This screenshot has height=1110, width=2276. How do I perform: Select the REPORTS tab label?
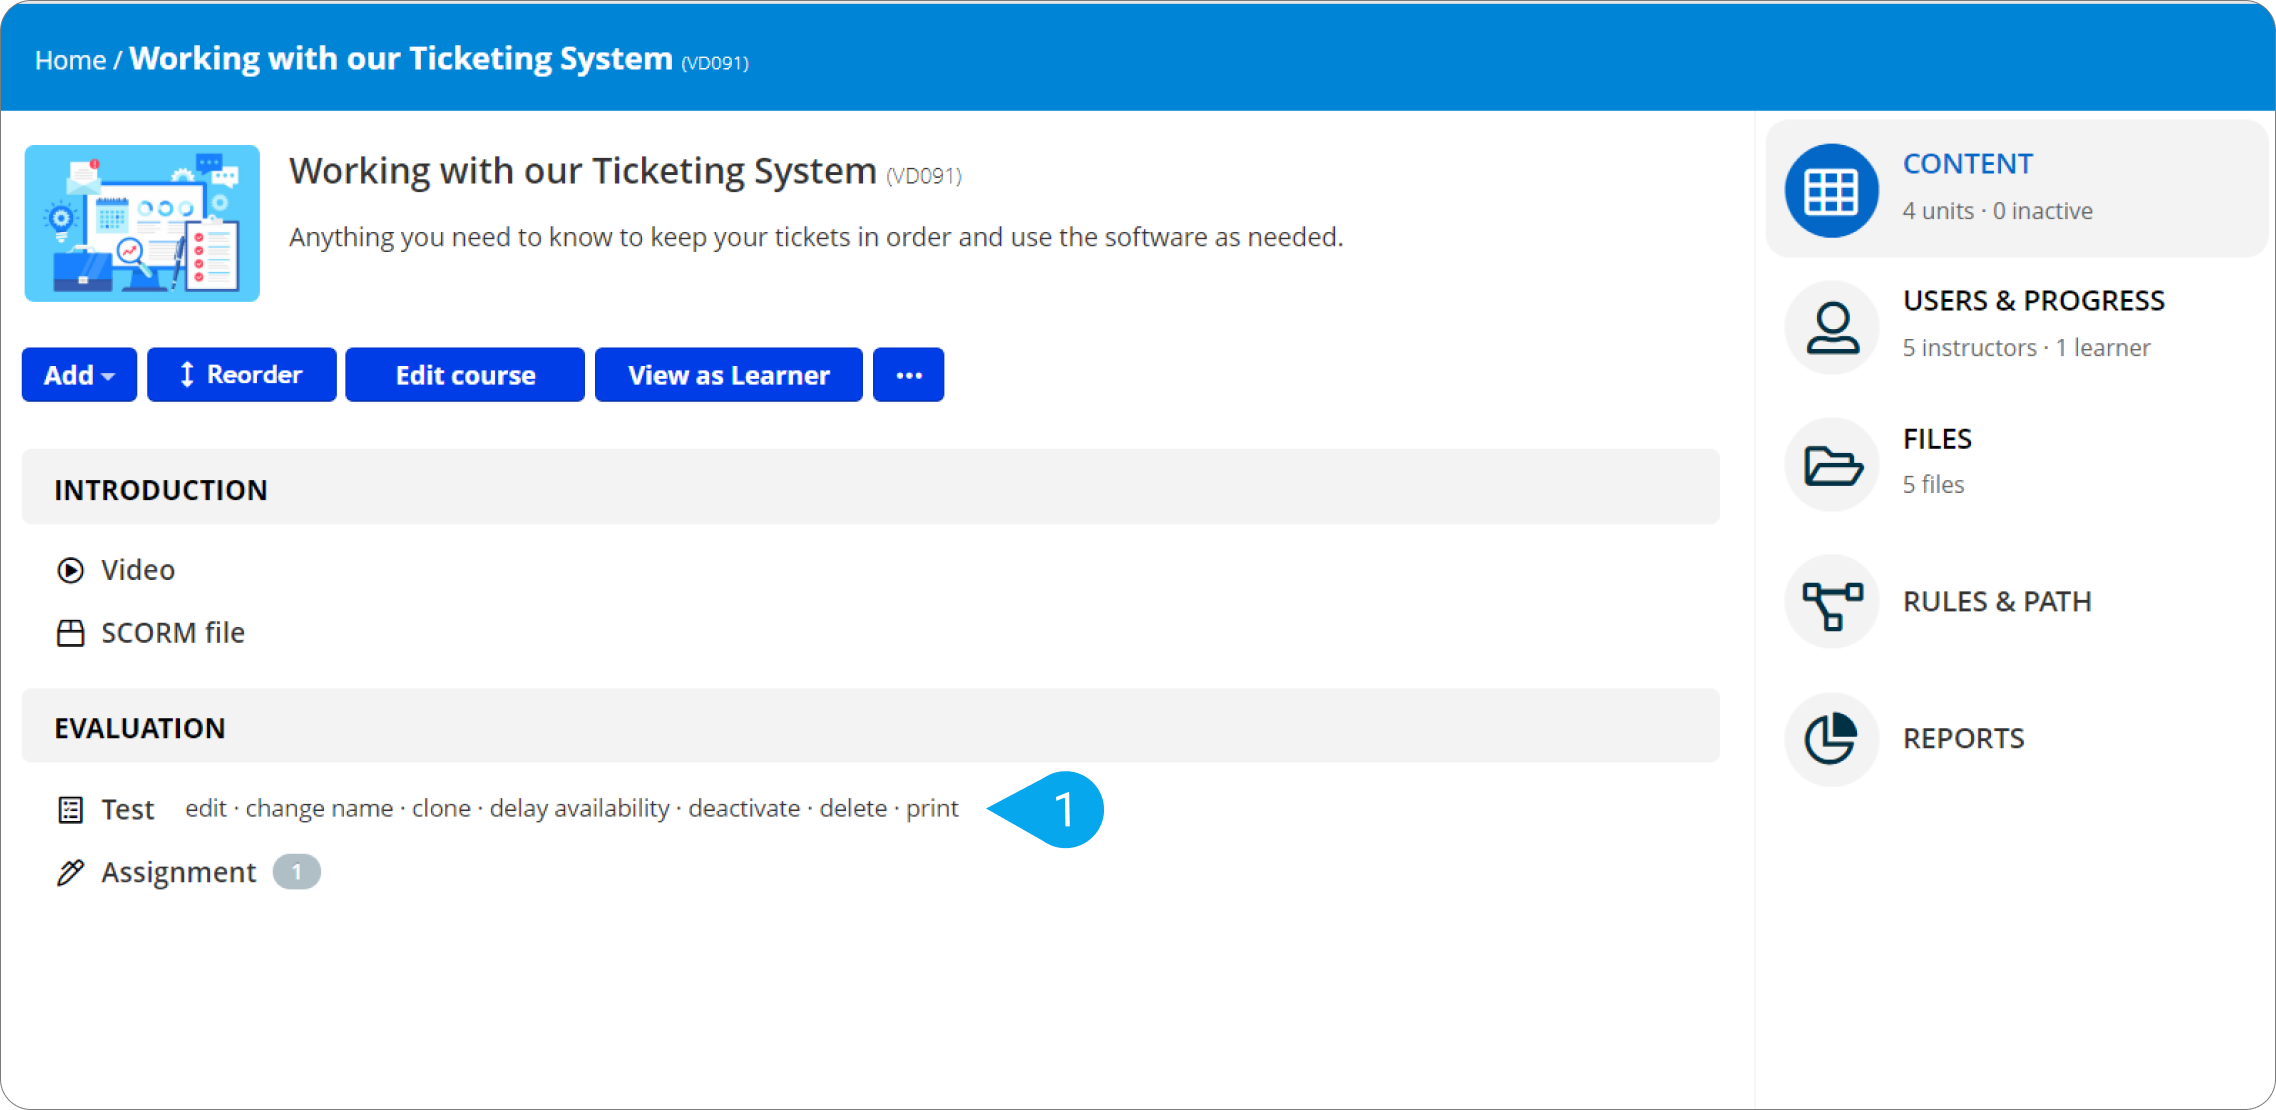tap(1963, 738)
